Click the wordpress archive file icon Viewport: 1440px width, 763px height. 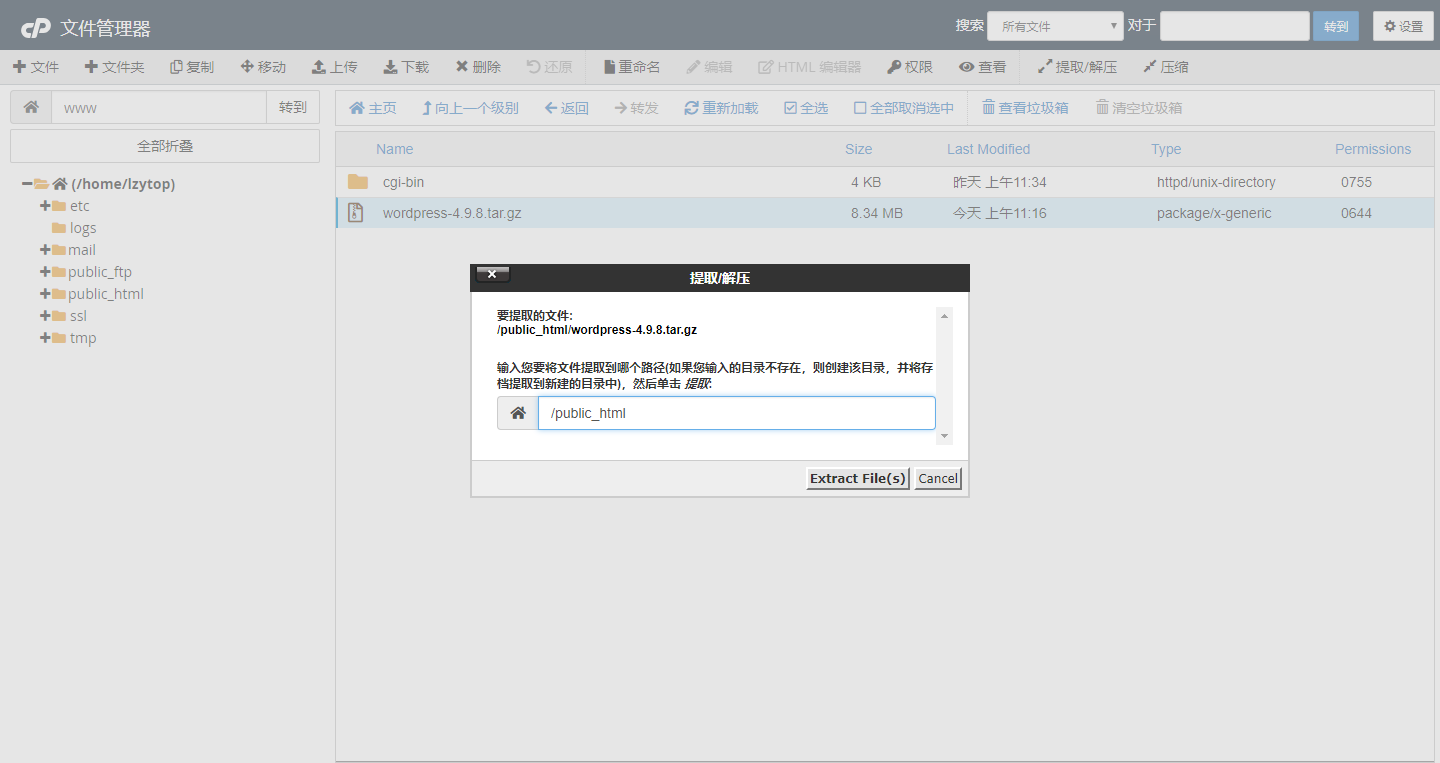pos(356,212)
